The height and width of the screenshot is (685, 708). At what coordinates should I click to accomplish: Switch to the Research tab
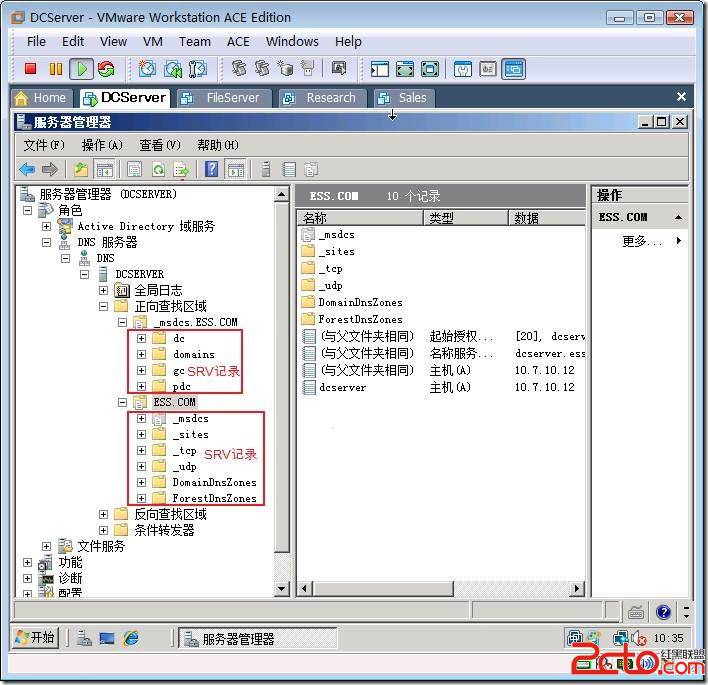[322, 98]
